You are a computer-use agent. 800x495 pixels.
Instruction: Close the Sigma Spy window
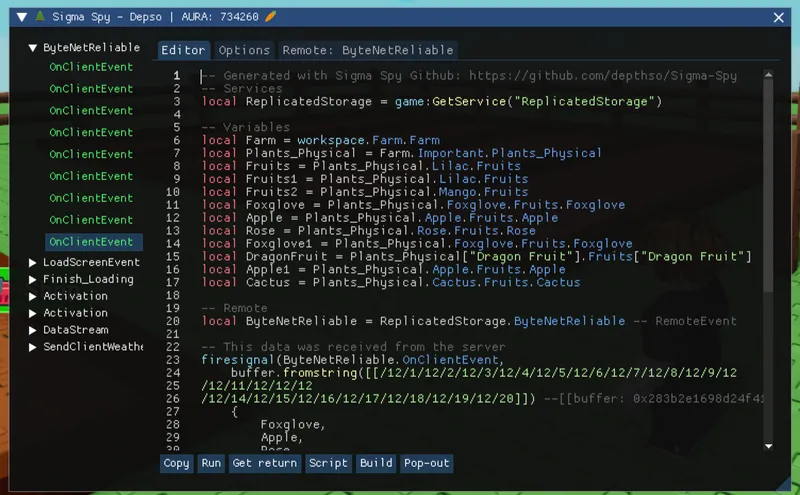779,17
